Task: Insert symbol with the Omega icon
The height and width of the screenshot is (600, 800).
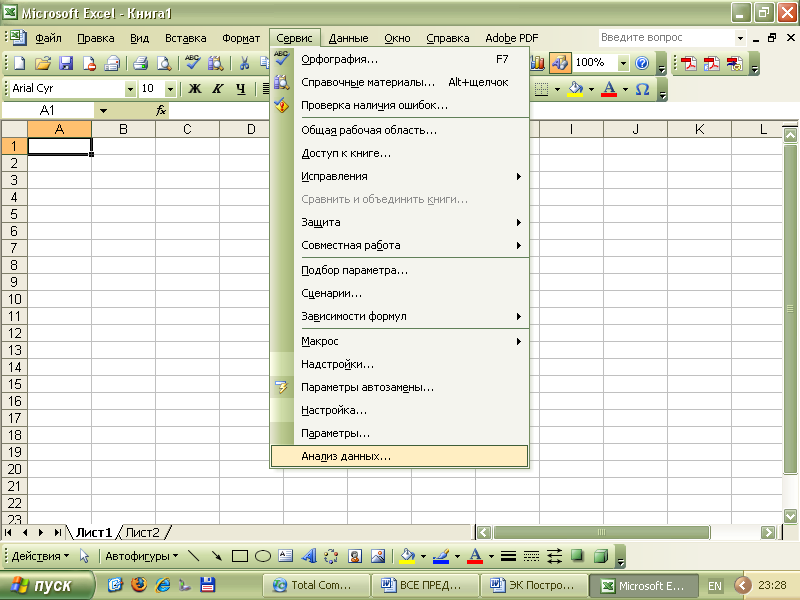Action: [642, 89]
